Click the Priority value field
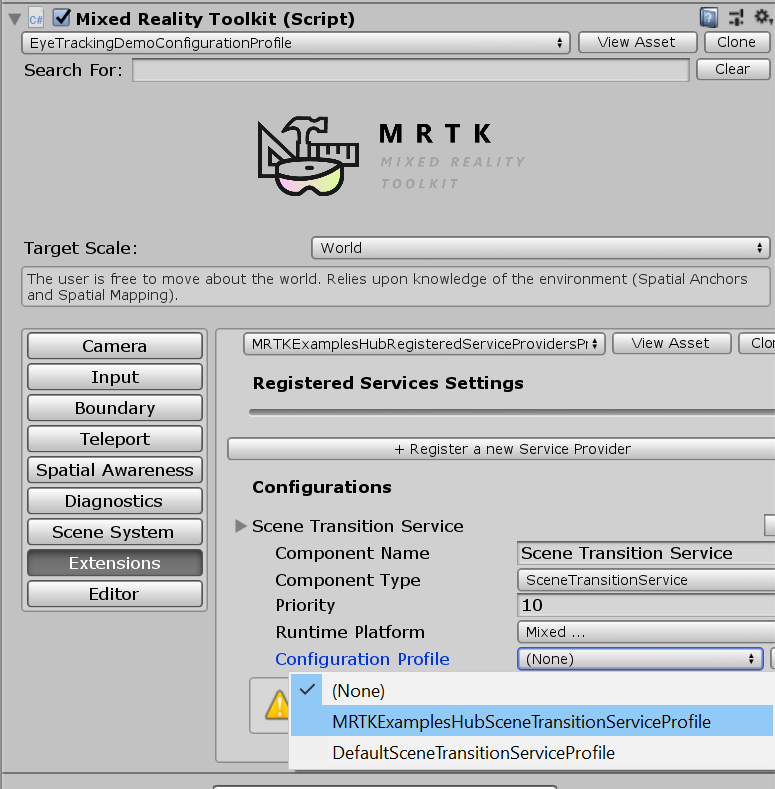775x789 pixels. point(646,605)
